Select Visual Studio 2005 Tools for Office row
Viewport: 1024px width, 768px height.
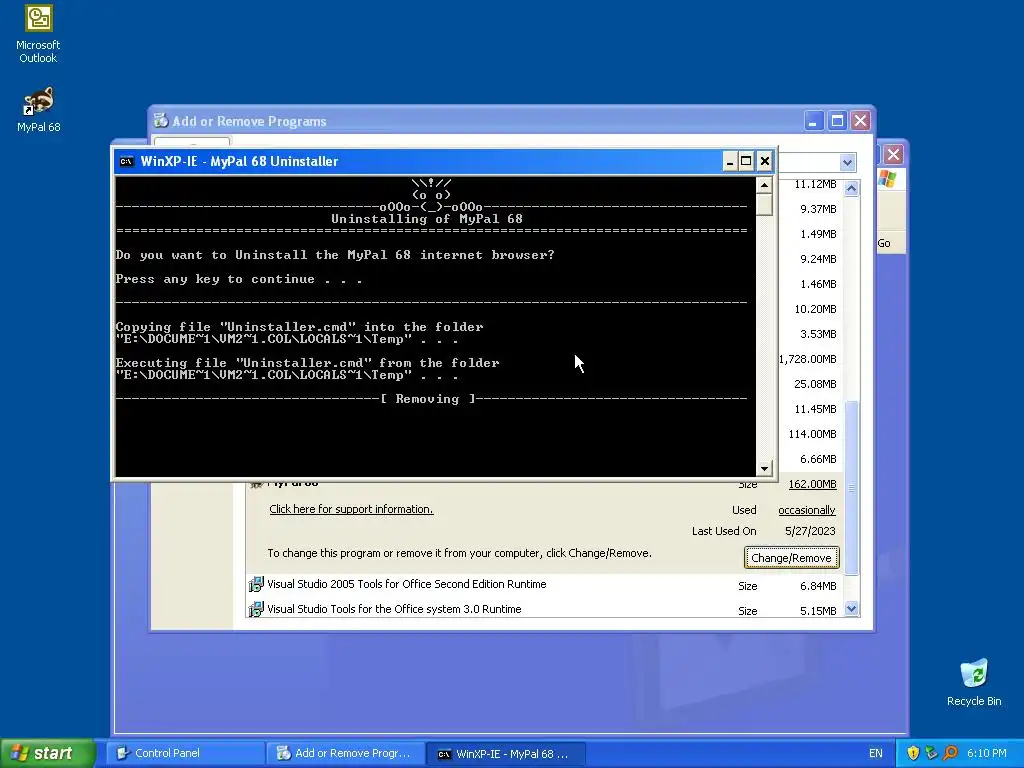click(x=545, y=584)
